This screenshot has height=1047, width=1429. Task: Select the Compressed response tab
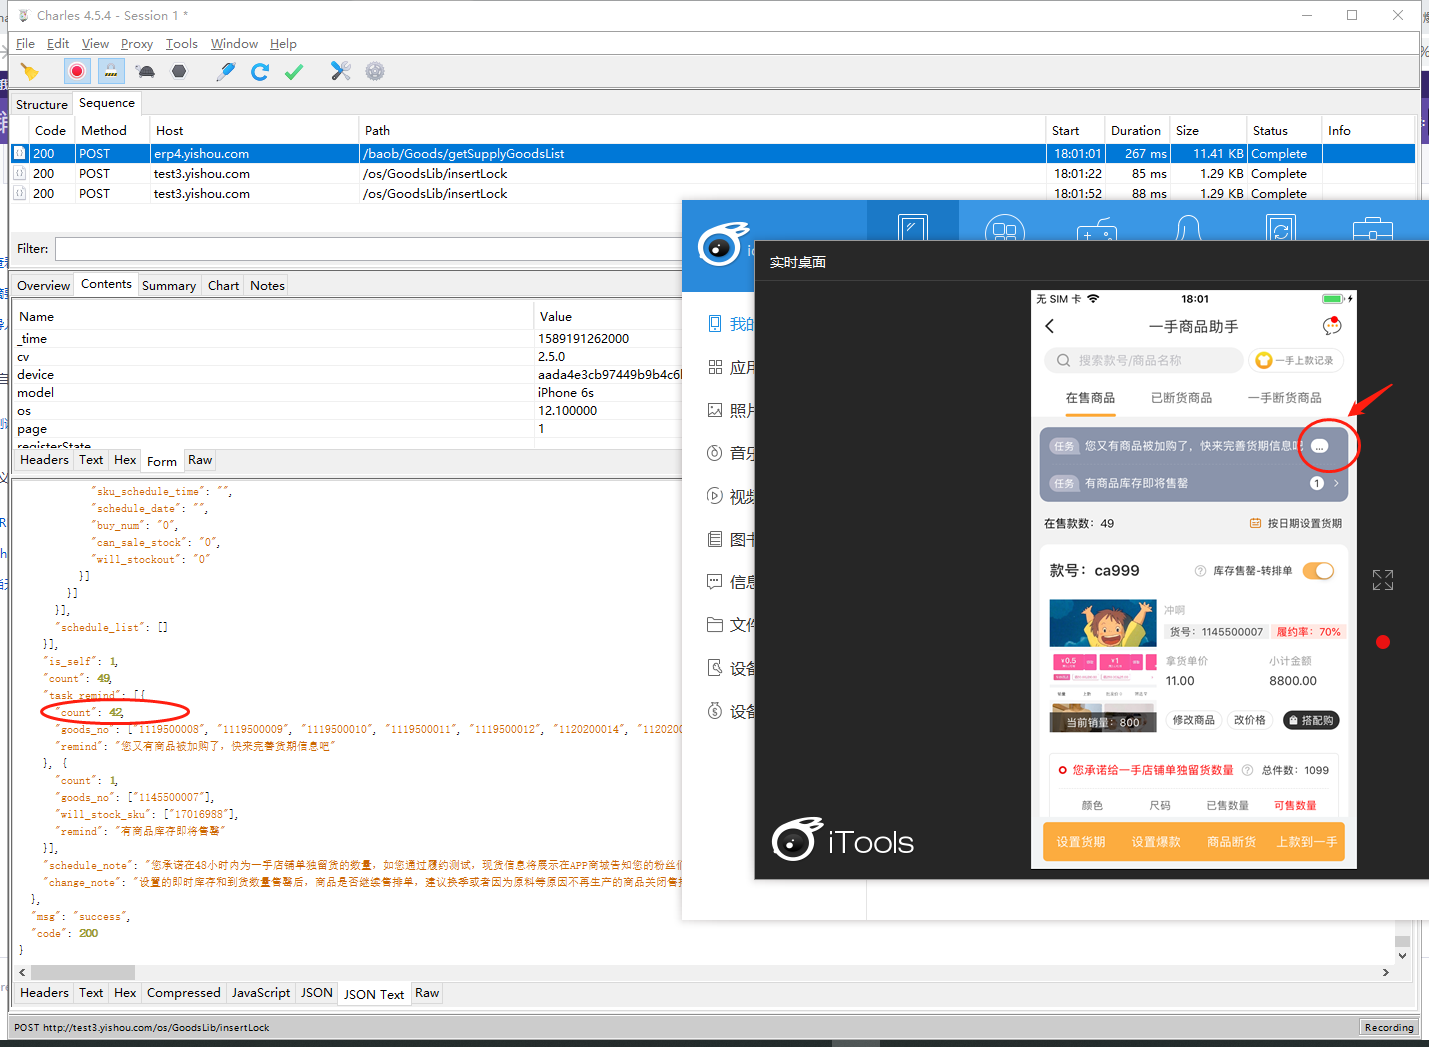click(x=183, y=993)
